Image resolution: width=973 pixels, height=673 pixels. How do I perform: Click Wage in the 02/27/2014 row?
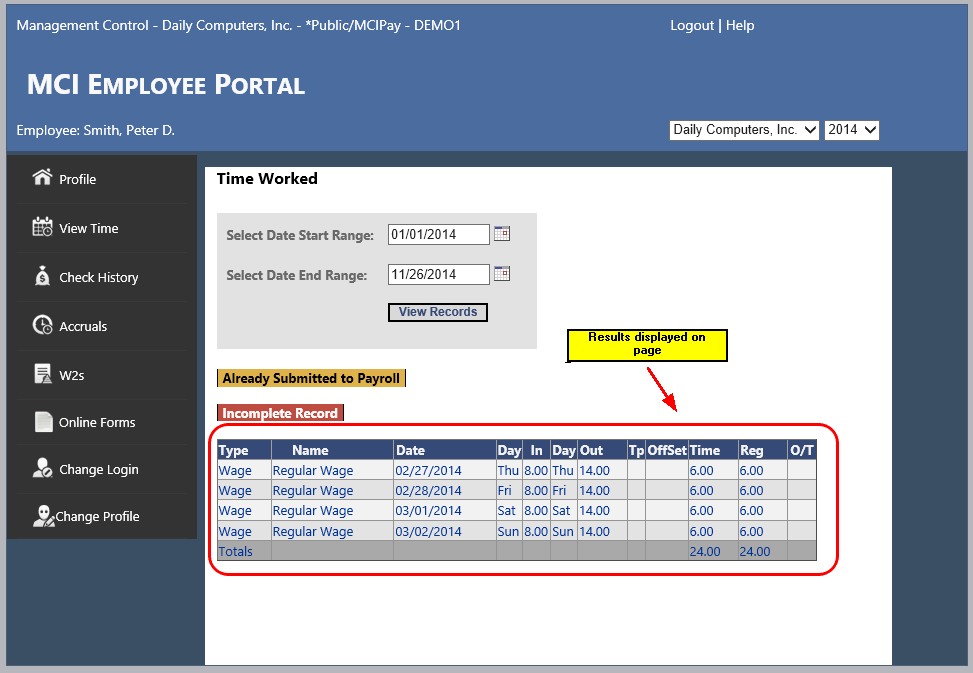pyautogui.click(x=235, y=471)
